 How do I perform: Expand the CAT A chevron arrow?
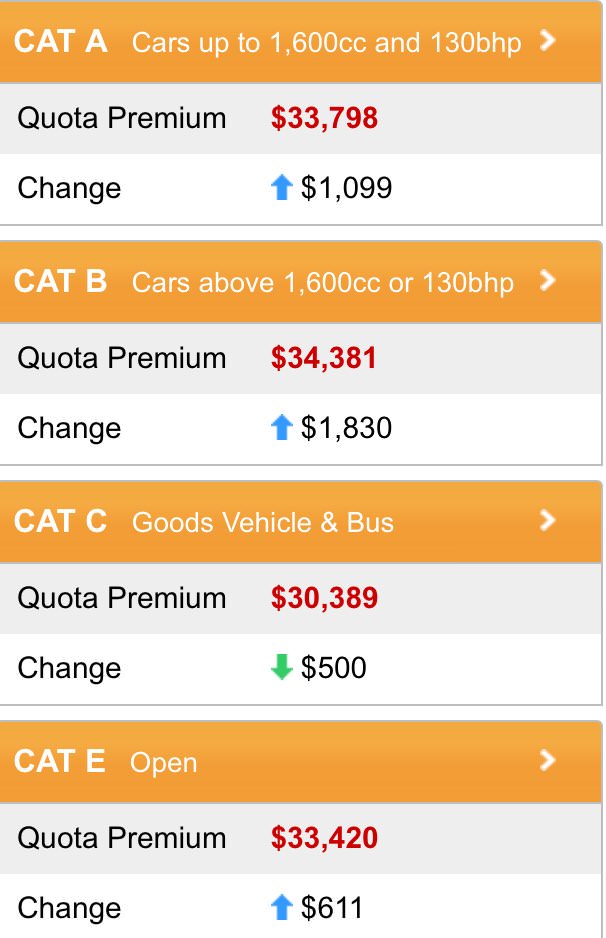click(546, 41)
